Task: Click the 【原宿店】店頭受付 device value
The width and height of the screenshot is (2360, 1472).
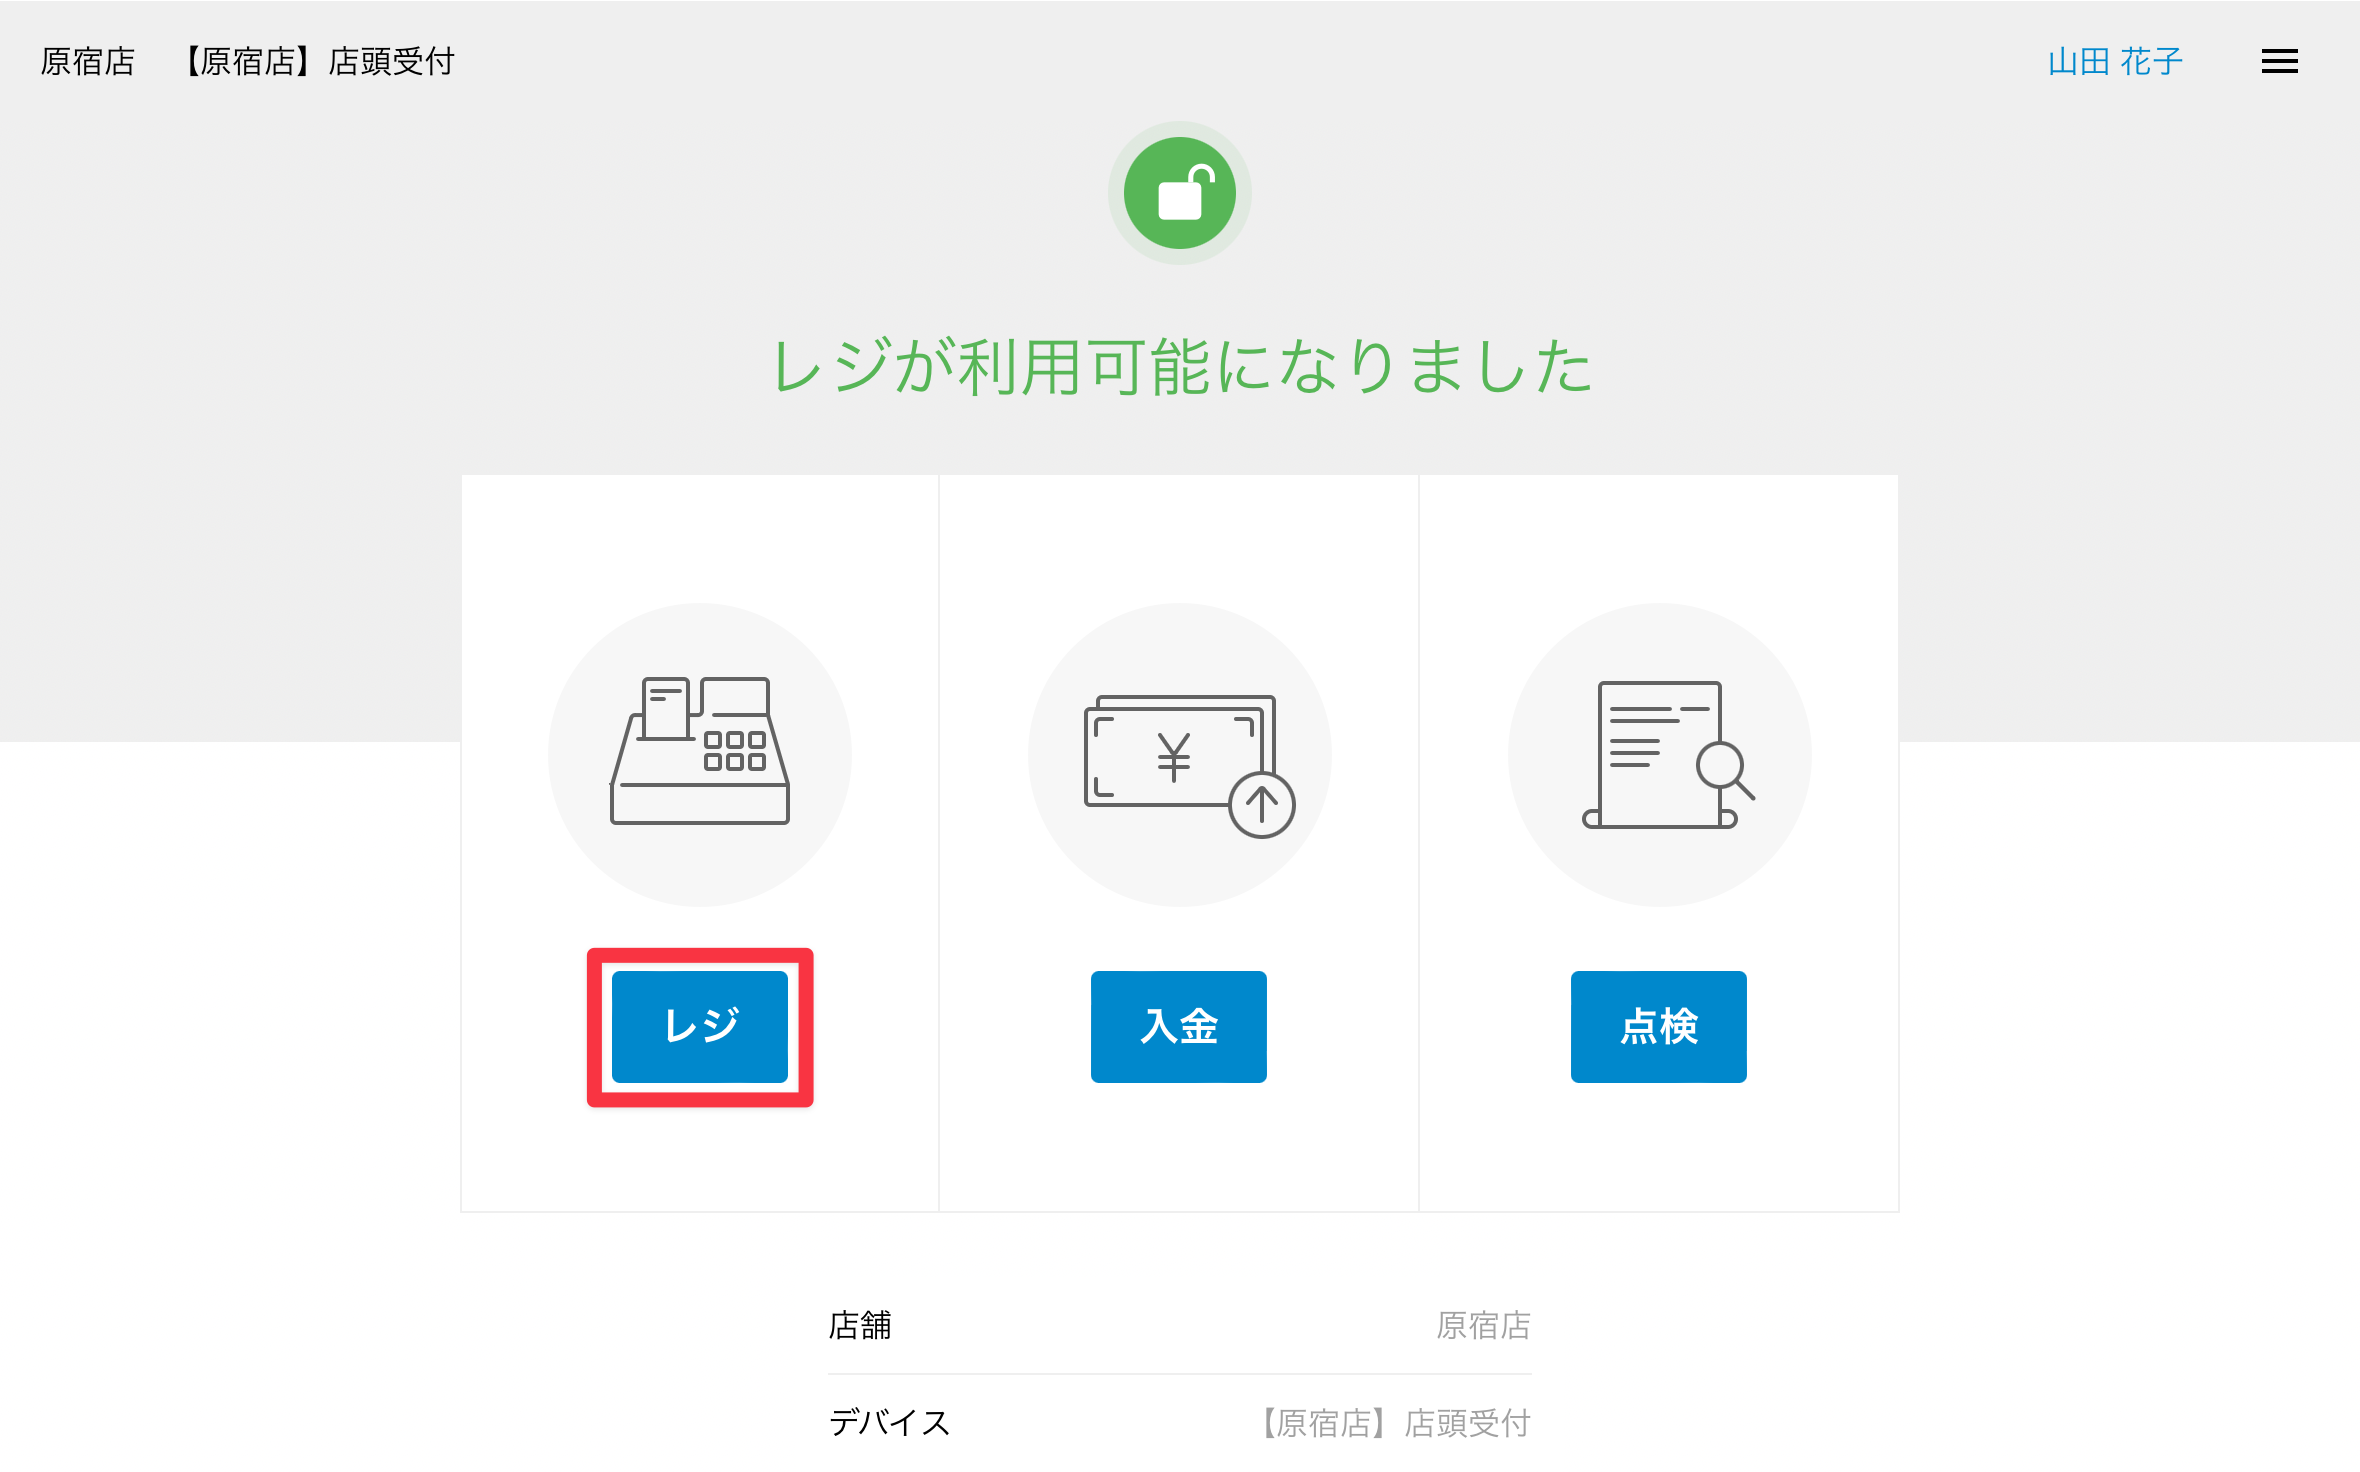Action: (1393, 1422)
